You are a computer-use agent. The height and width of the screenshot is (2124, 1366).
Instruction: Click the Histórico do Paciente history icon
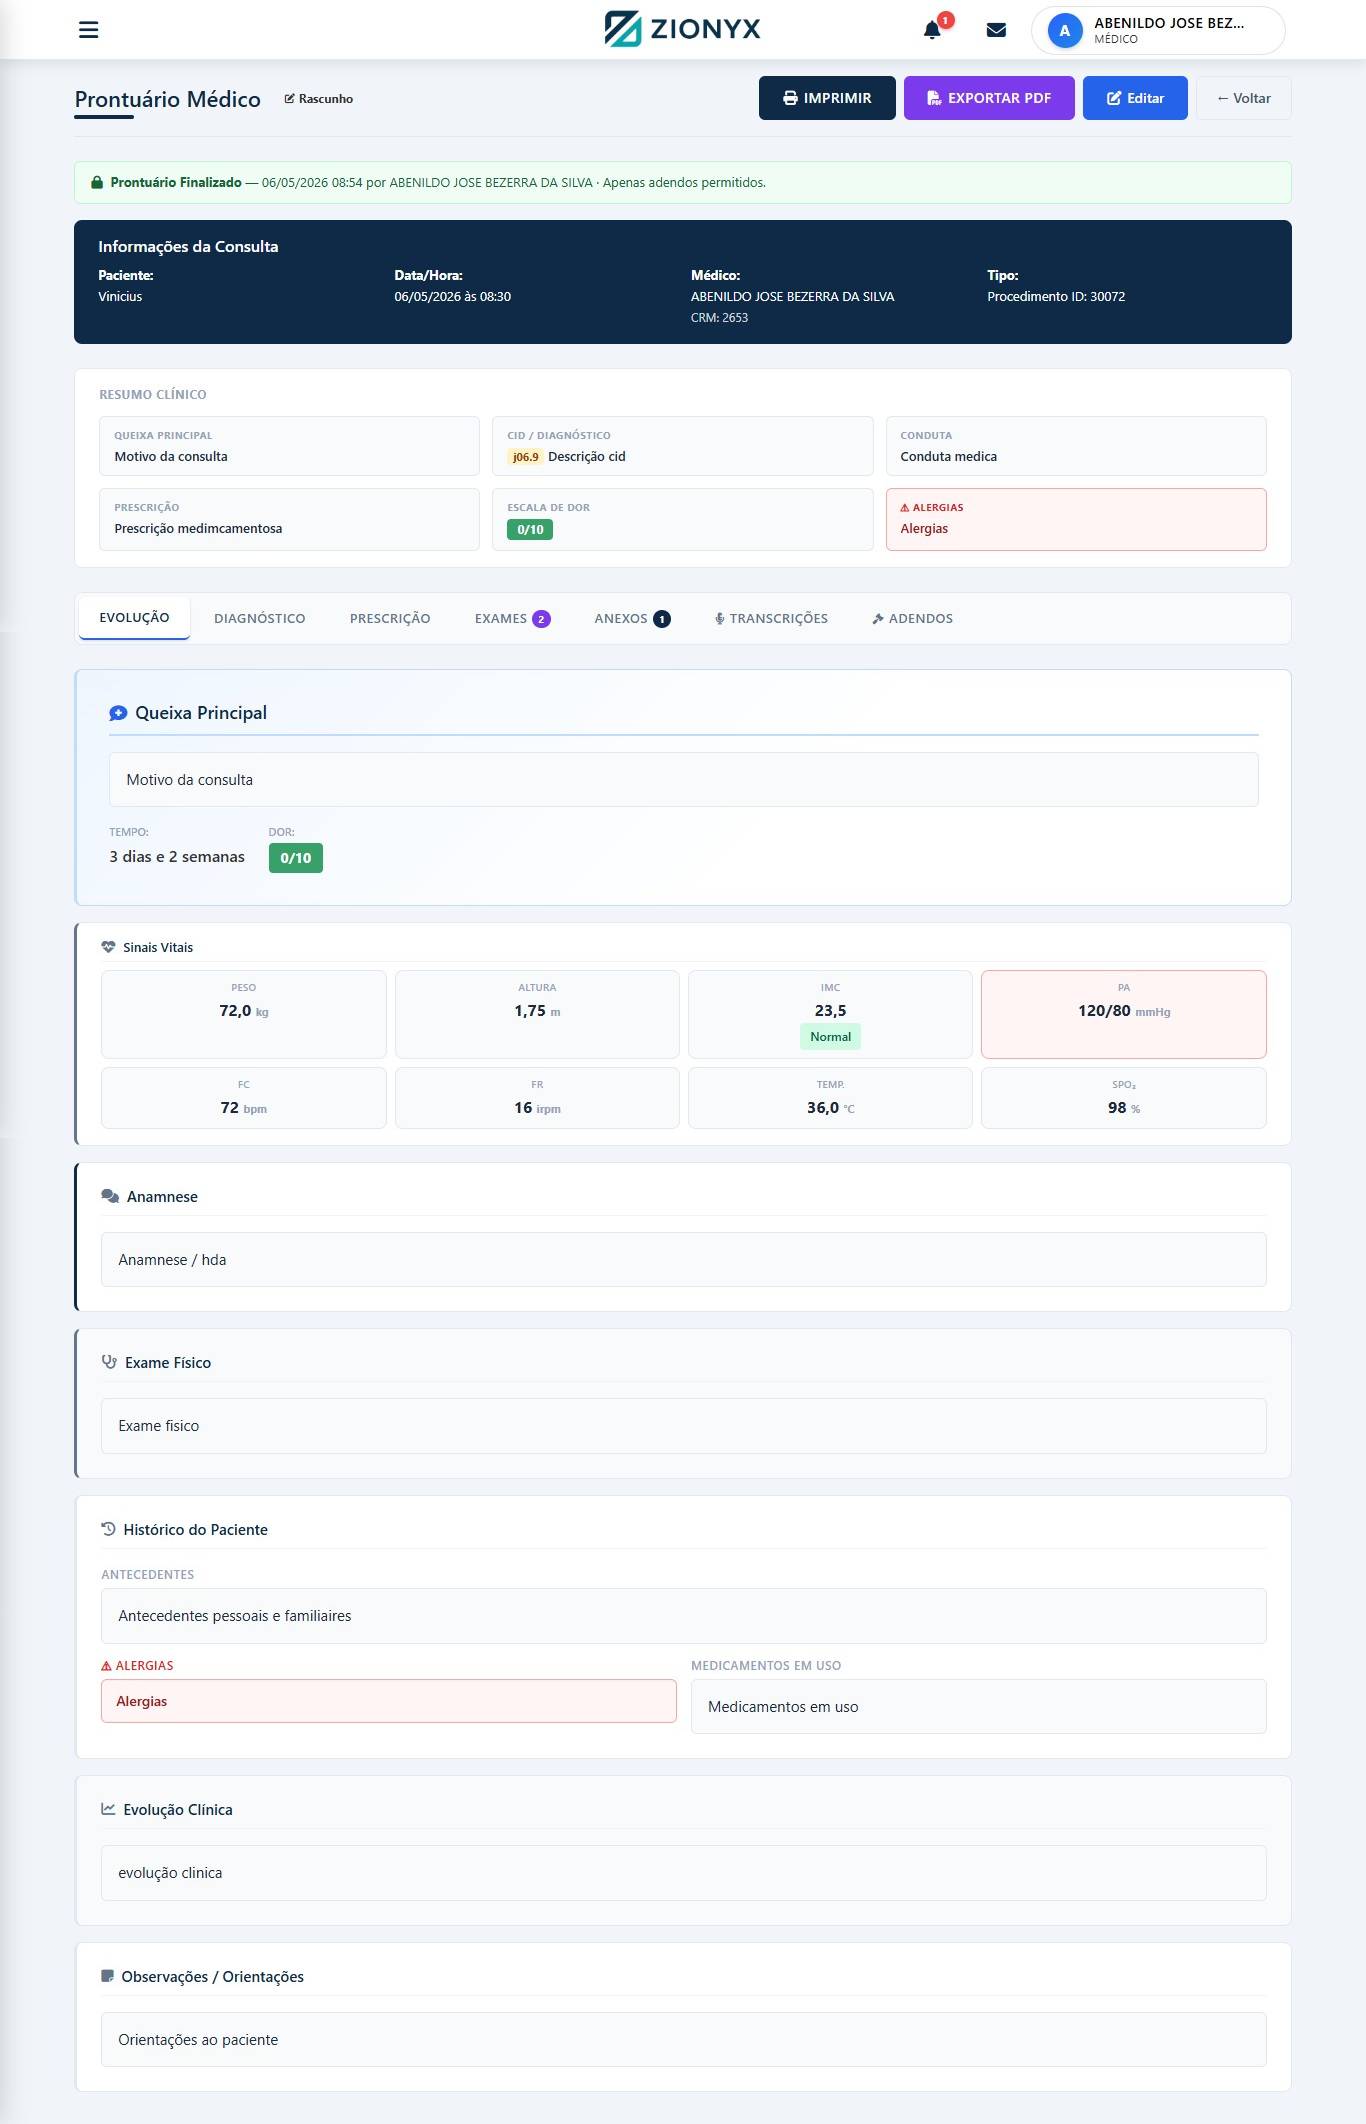[108, 1529]
